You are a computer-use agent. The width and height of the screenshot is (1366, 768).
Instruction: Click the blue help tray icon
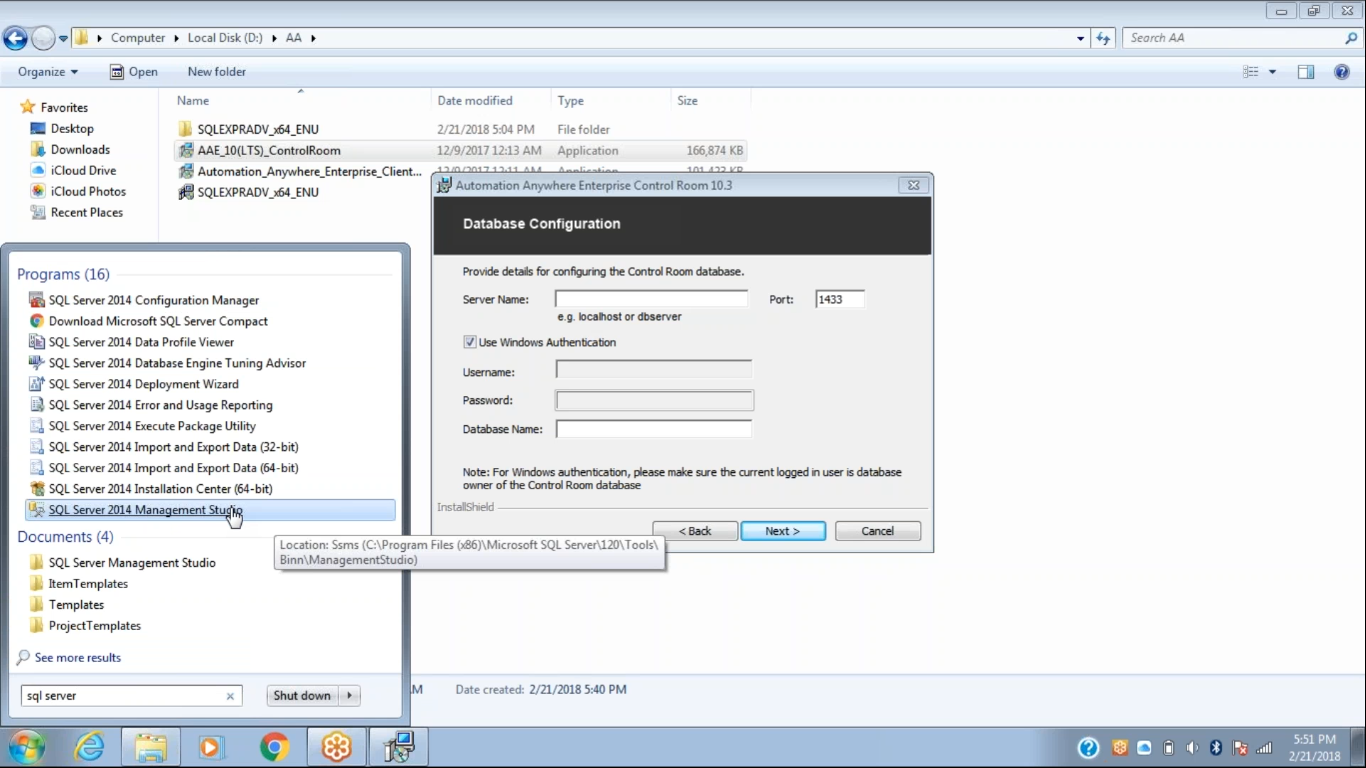tap(1089, 748)
